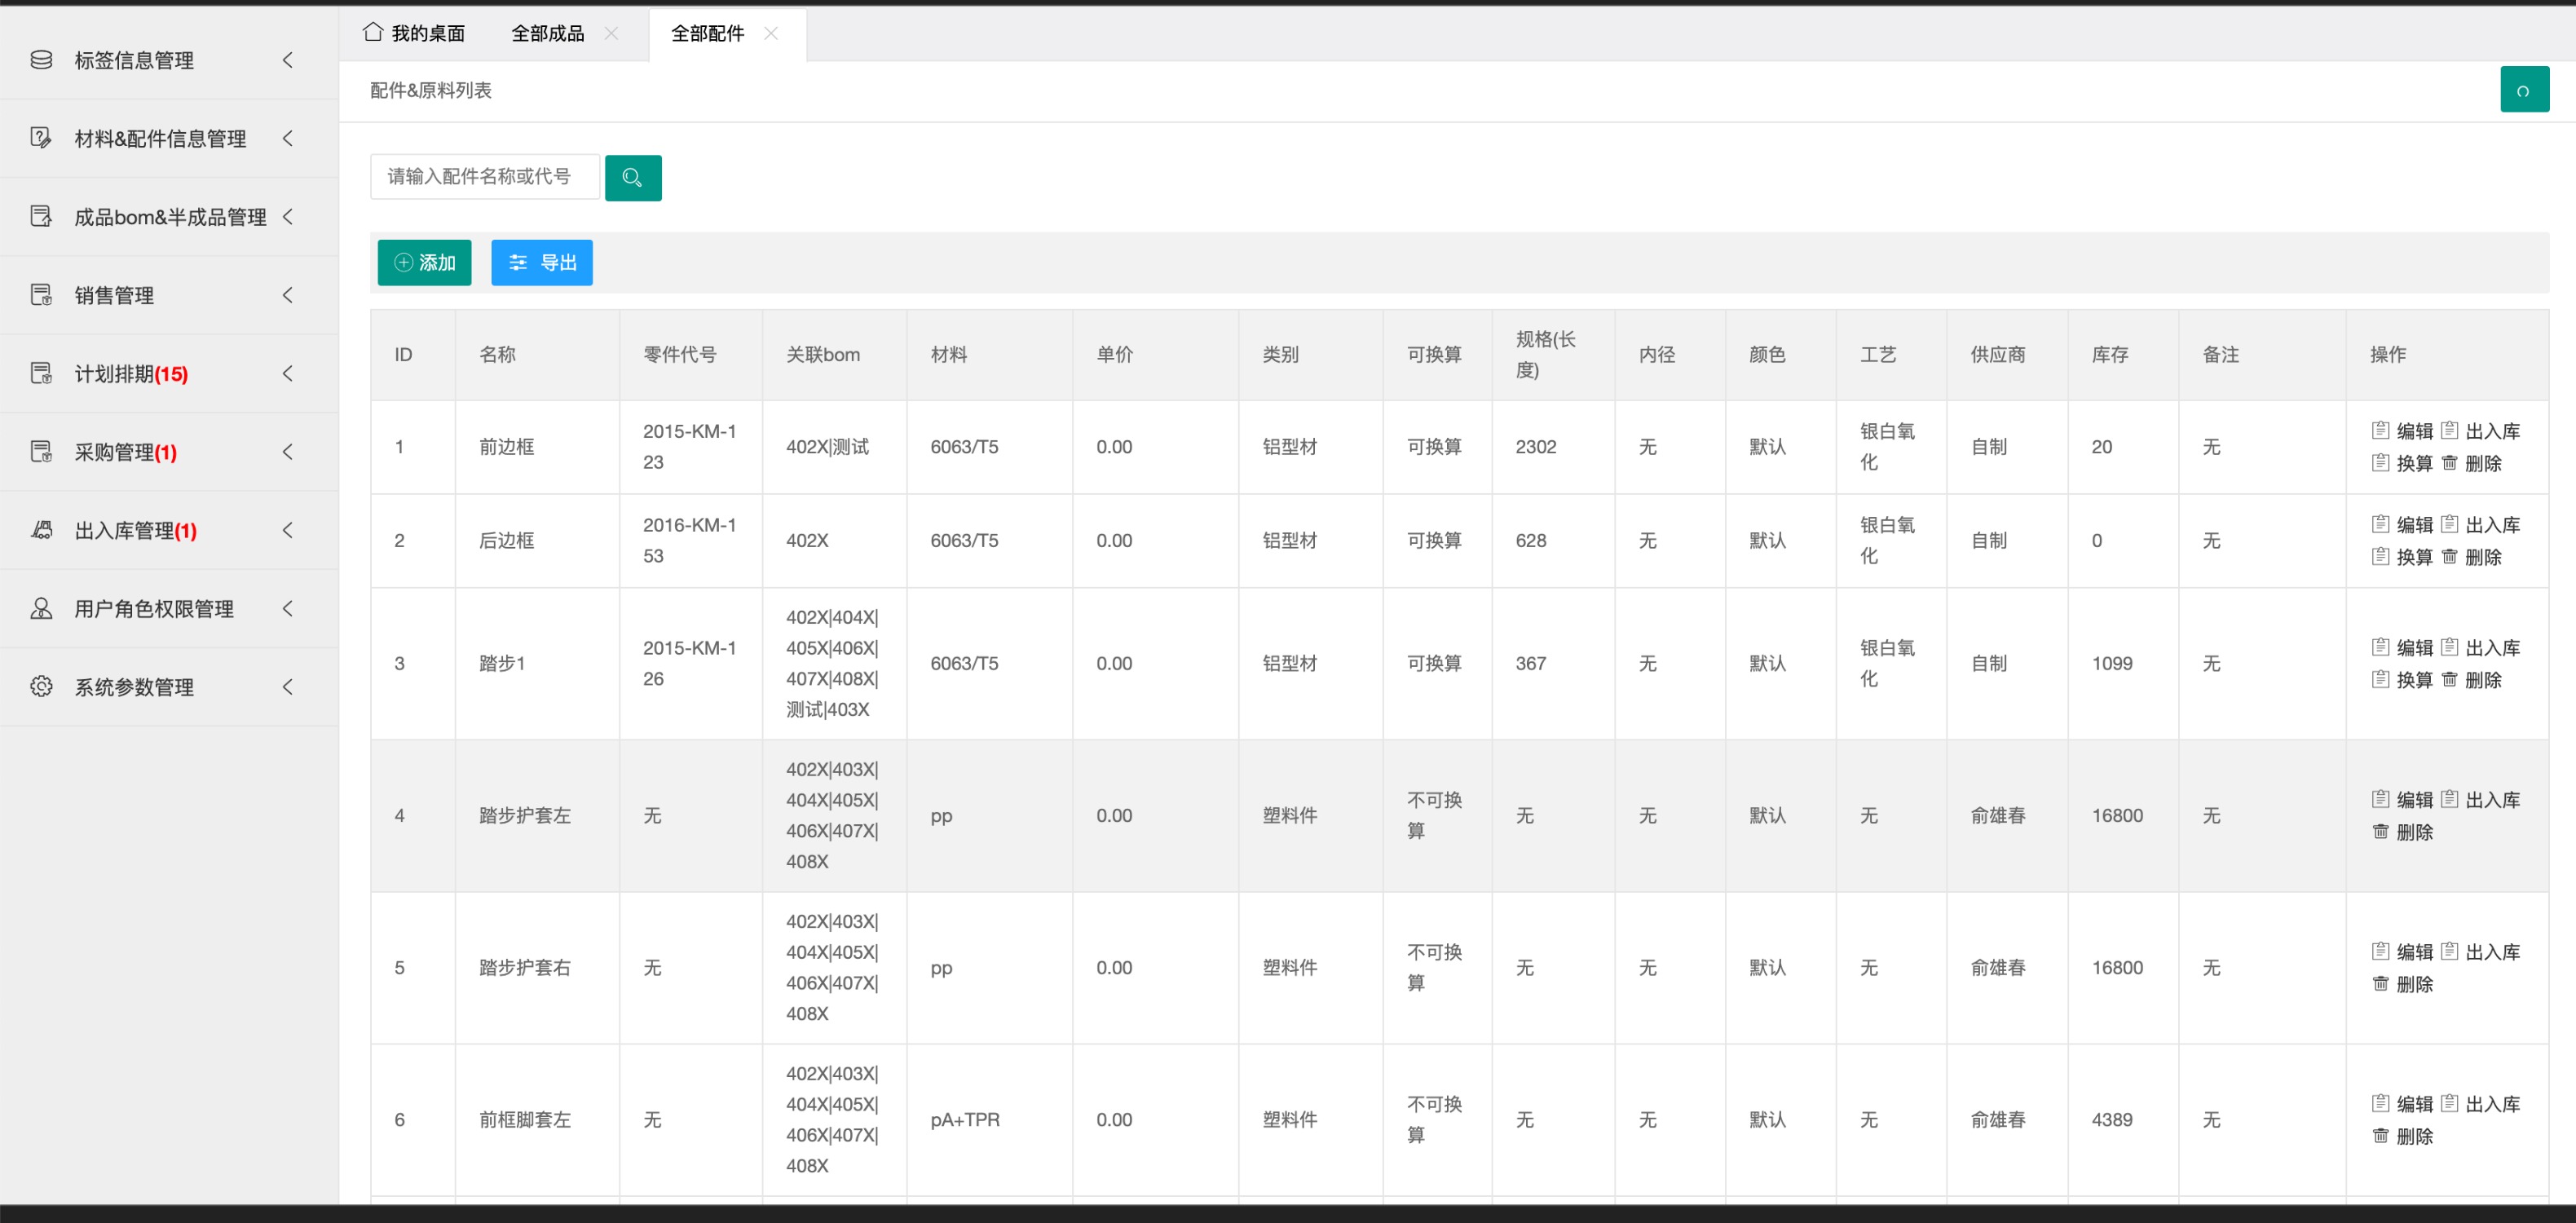The width and height of the screenshot is (2576, 1223).
Task: Expand the 销售管理 chevron
Action: 288,295
